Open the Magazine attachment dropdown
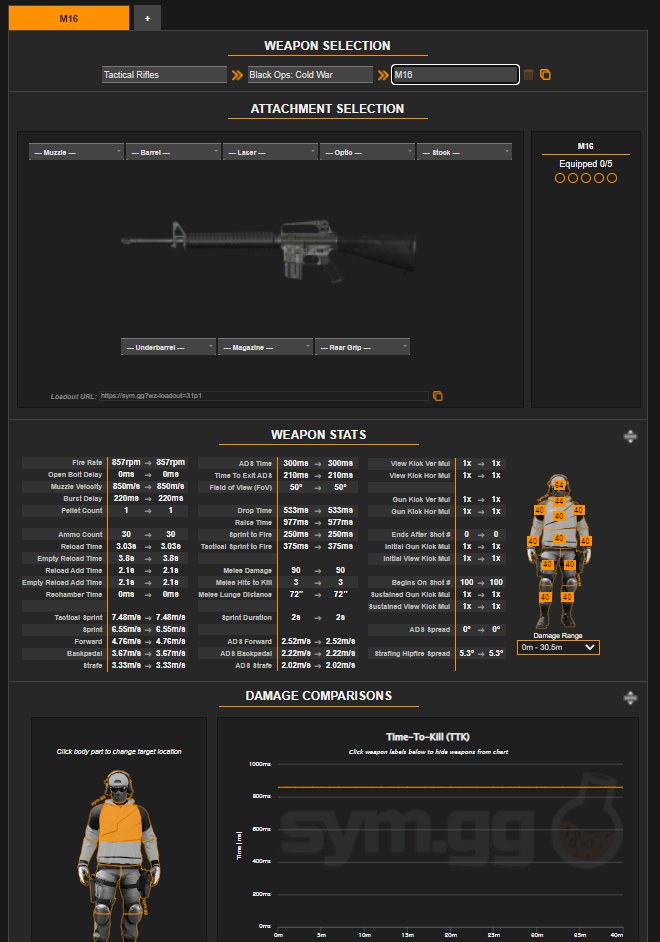Image resolution: width=660 pixels, height=942 pixels. tap(265, 347)
